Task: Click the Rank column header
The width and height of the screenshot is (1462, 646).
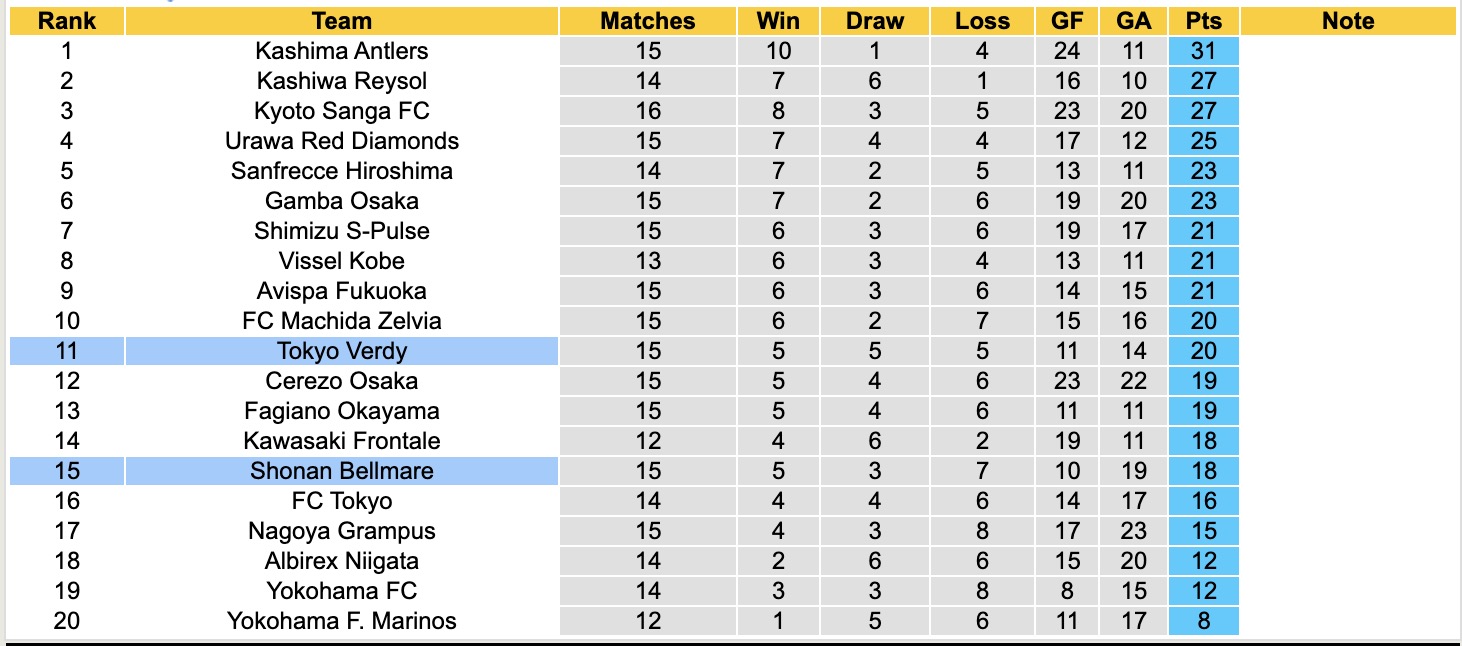Action: [x=67, y=21]
